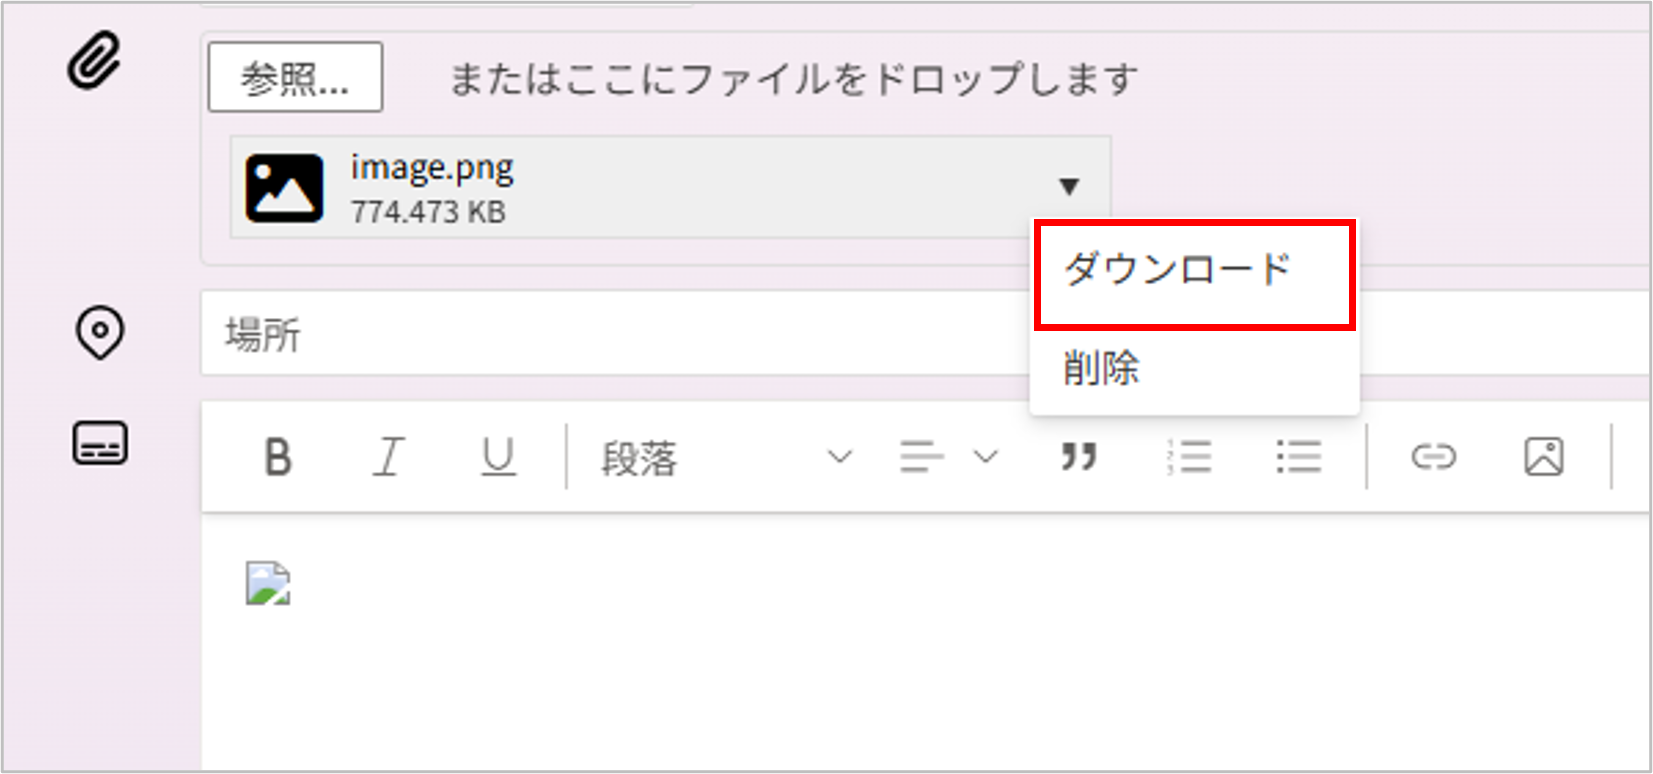Toggle italic formatting
The height and width of the screenshot is (774, 1653).
[x=388, y=457]
